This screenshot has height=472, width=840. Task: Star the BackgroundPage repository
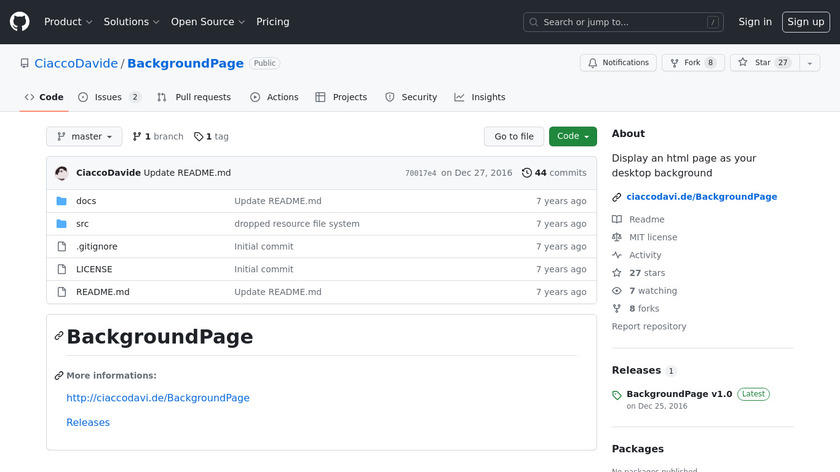762,63
